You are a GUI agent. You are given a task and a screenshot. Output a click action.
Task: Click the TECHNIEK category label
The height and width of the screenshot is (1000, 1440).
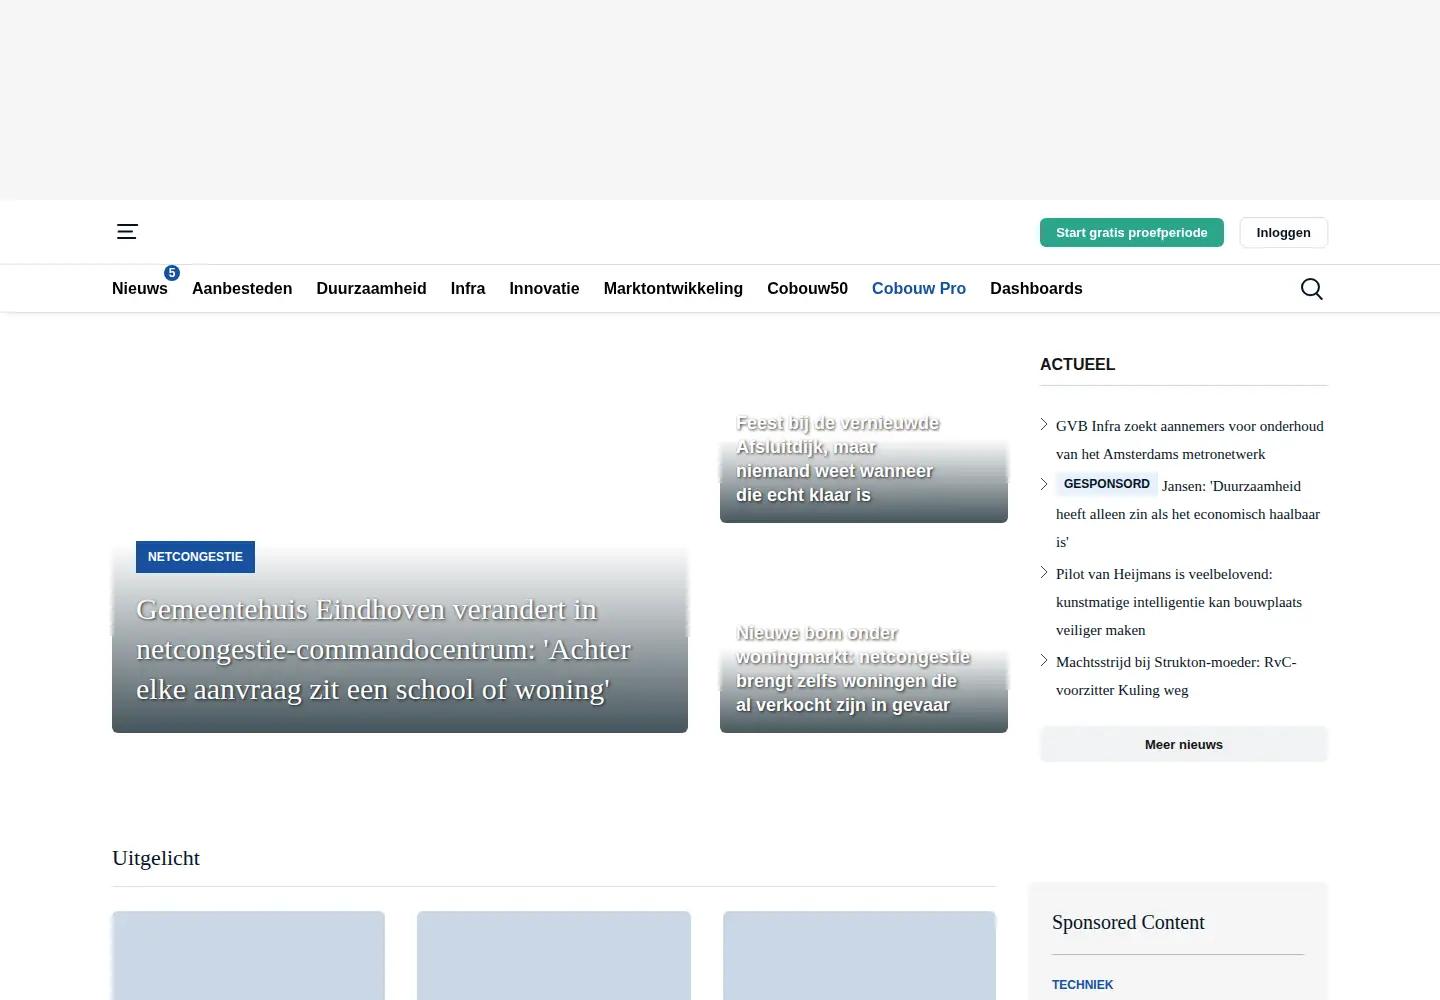pos(1082,985)
